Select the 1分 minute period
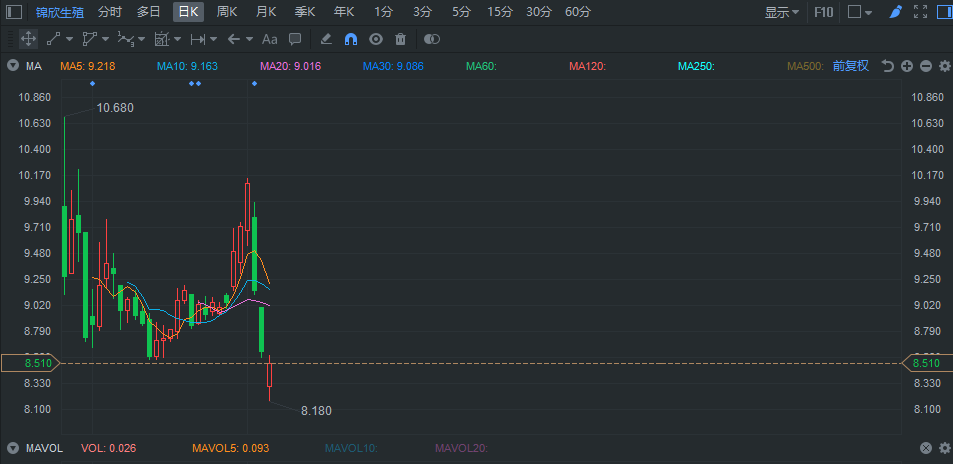The height and width of the screenshot is (464, 953). pyautogui.click(x=383, y=12)
